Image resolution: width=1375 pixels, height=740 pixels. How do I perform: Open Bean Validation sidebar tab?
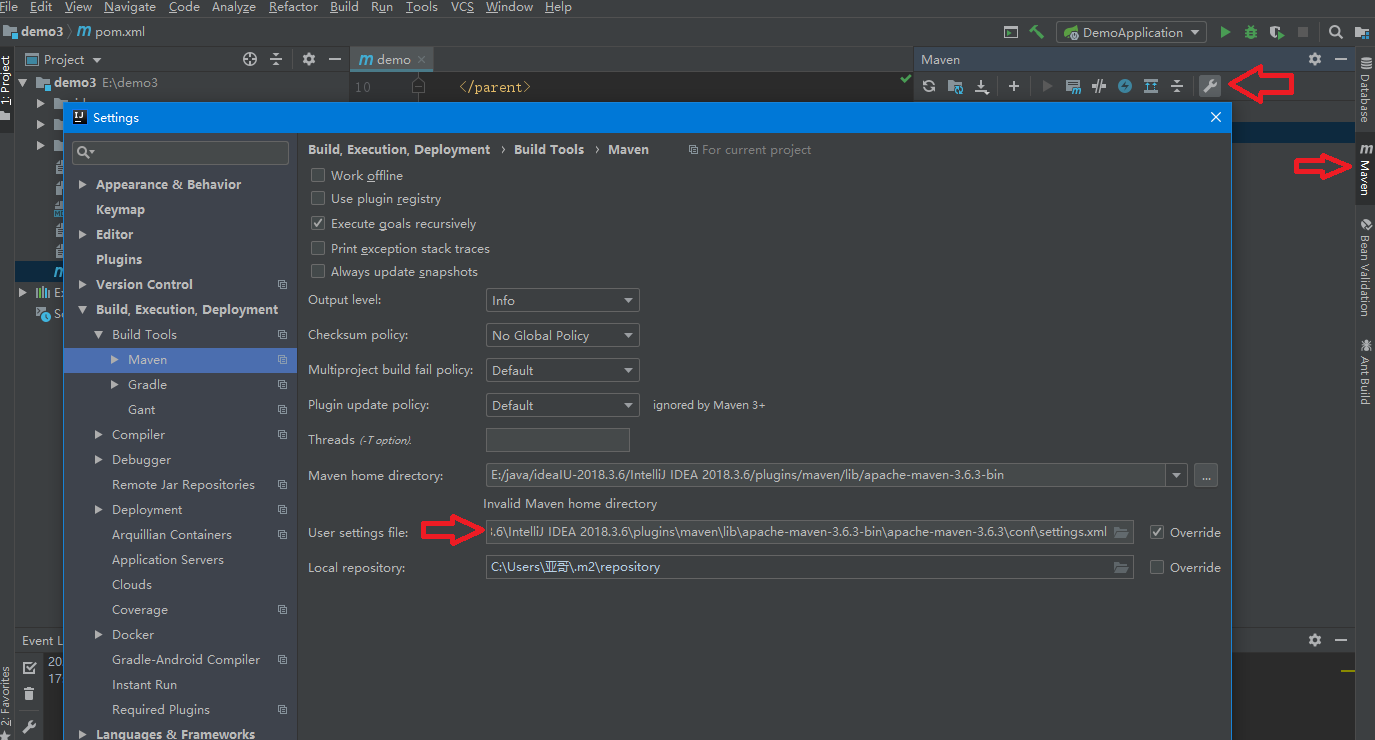click(x=1365, y=267)
